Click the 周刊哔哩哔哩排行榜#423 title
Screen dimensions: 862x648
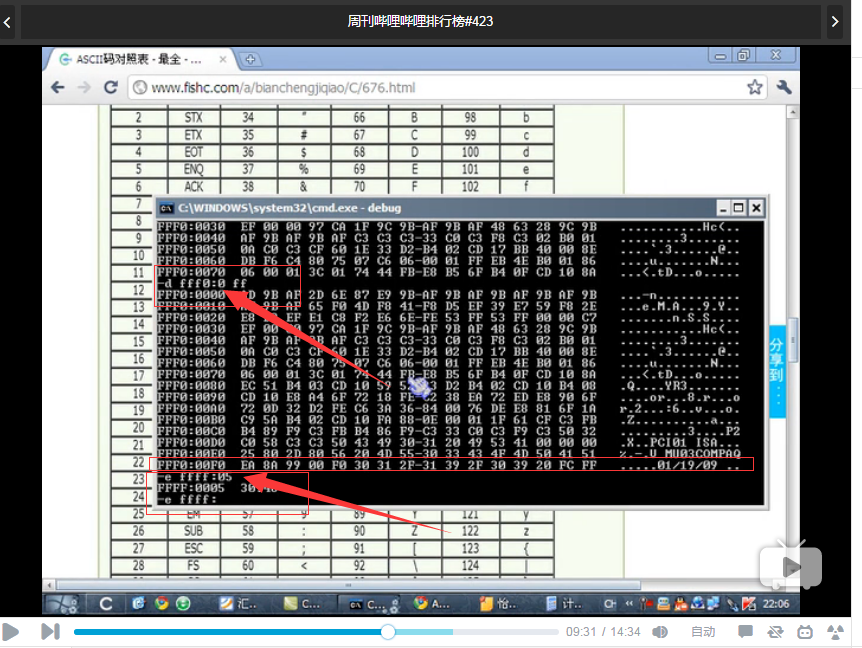point(420,21)
